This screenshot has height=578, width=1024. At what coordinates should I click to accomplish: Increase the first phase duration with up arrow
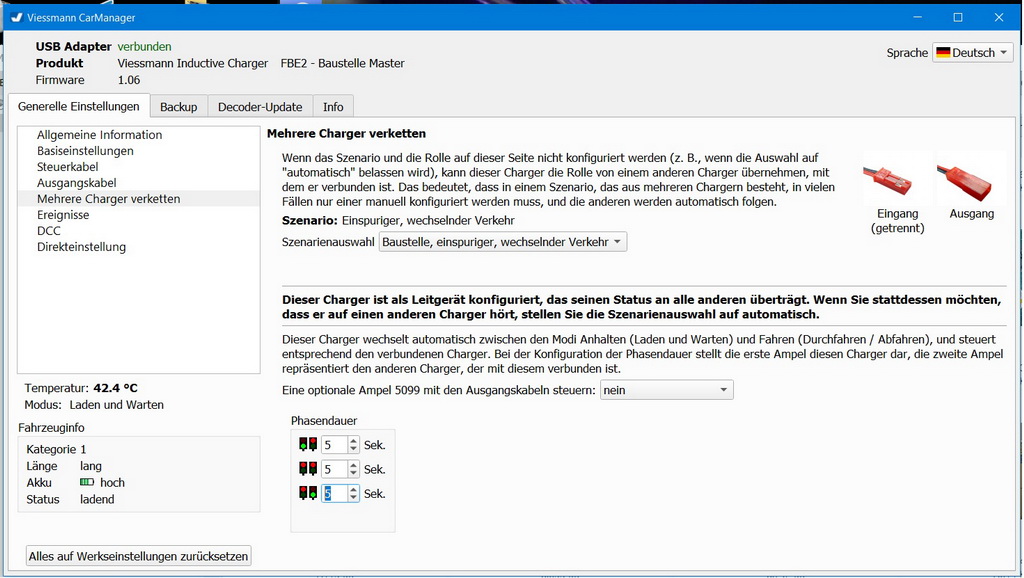tap(353, 441)
